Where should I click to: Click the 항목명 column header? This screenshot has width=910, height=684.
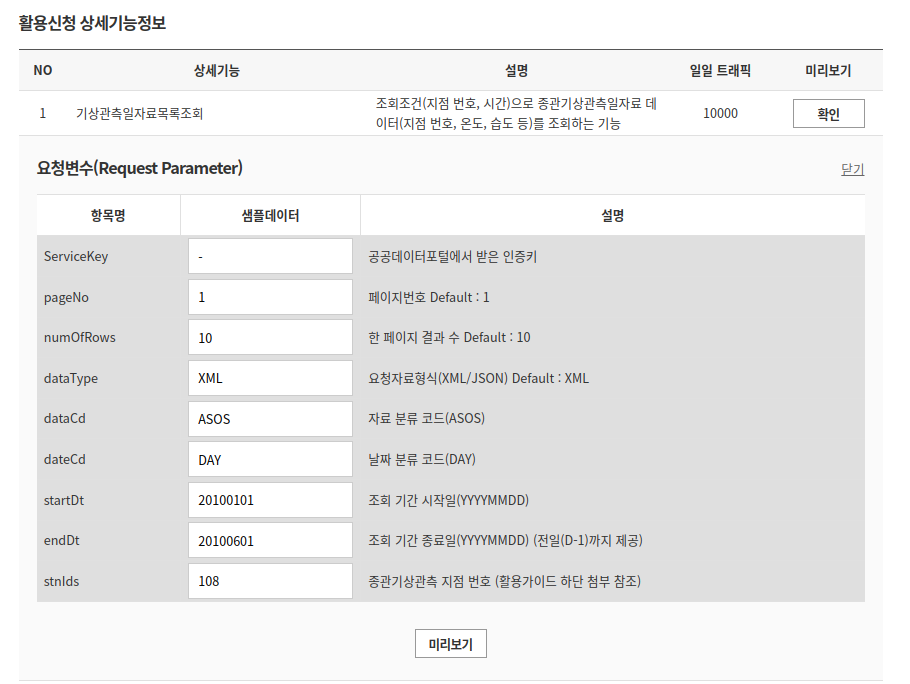108,216
